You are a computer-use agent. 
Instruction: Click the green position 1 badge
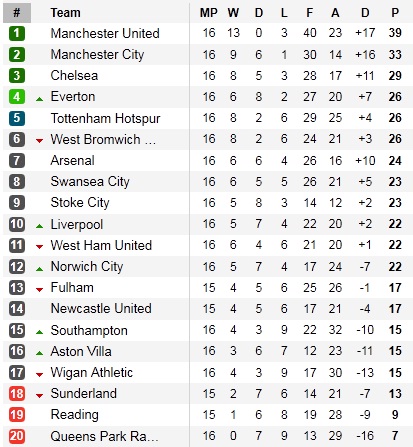(x=17, y=33)
